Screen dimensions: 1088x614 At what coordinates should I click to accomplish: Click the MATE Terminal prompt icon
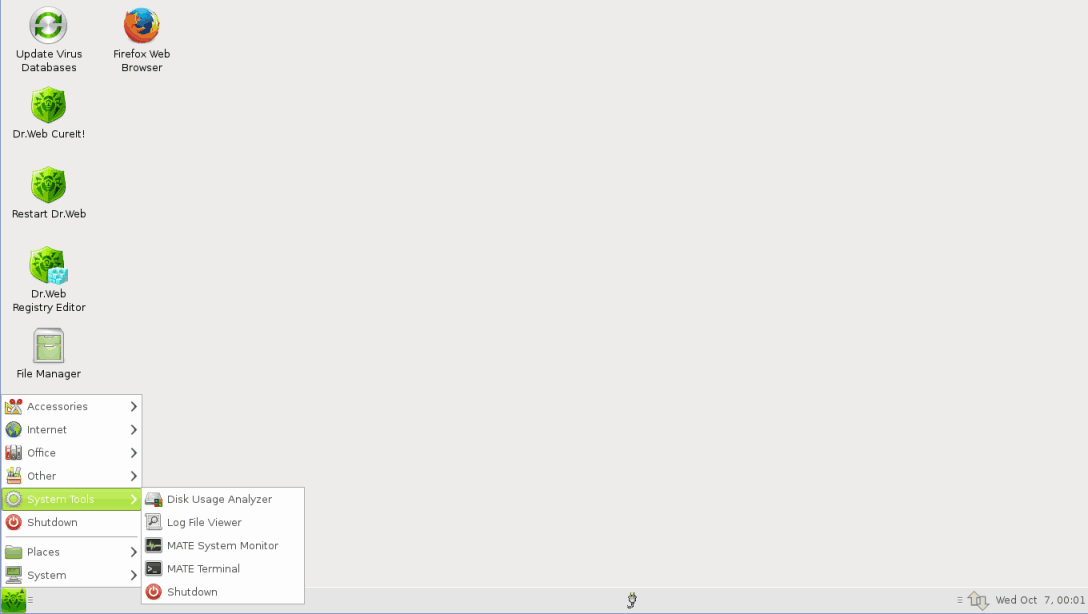[x=153, y=569]
